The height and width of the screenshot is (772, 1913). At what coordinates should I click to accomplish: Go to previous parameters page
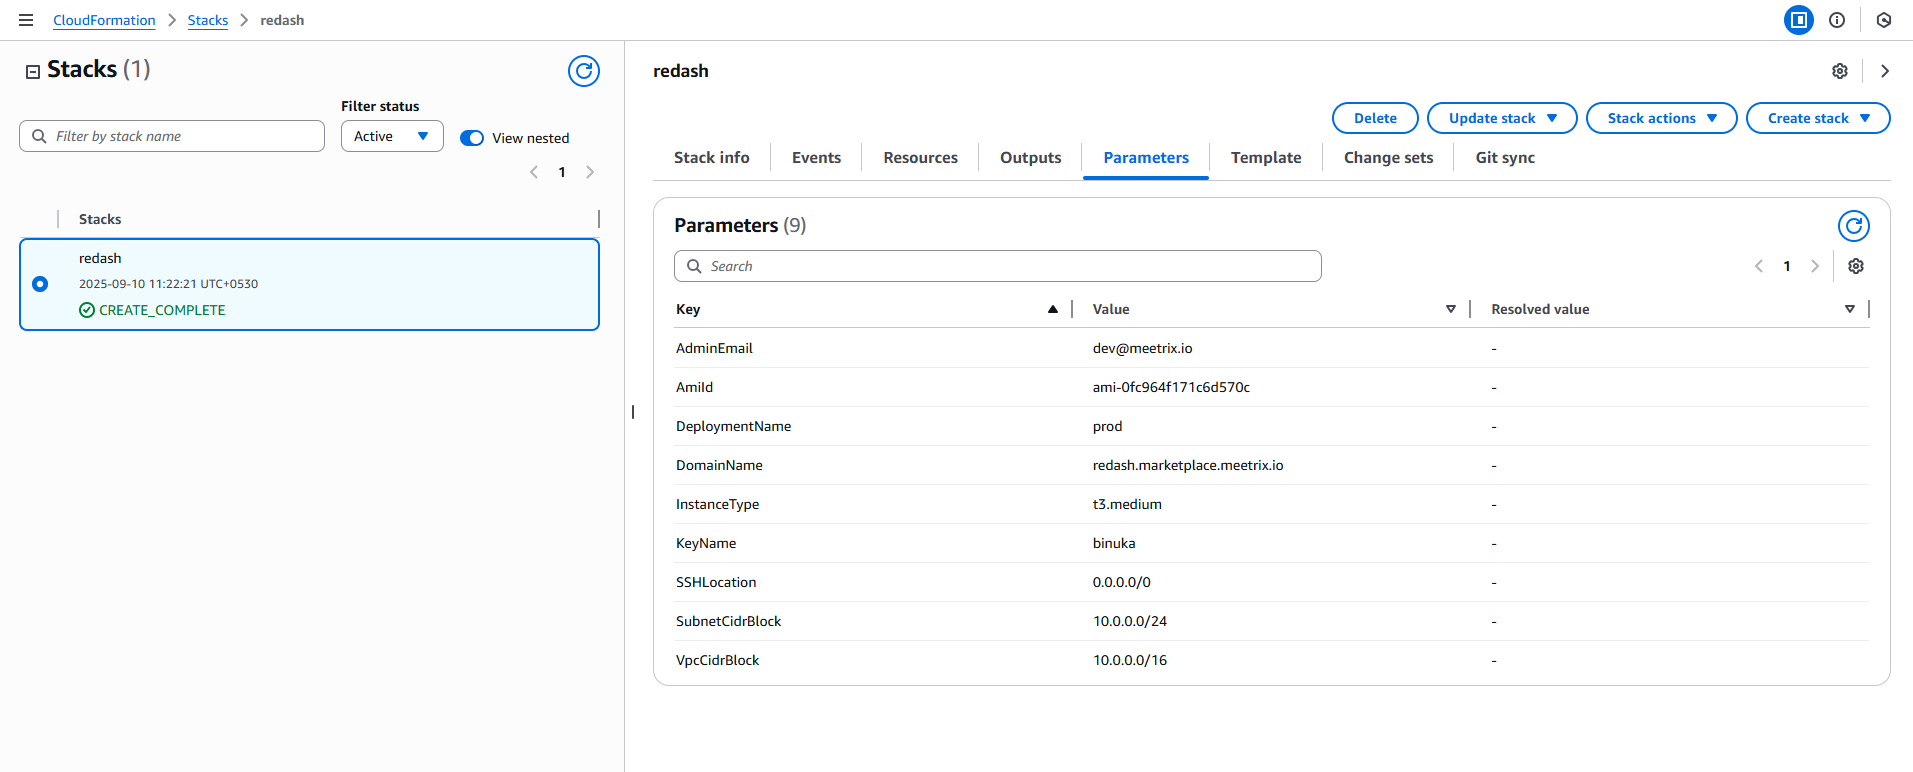[1759, 266]
